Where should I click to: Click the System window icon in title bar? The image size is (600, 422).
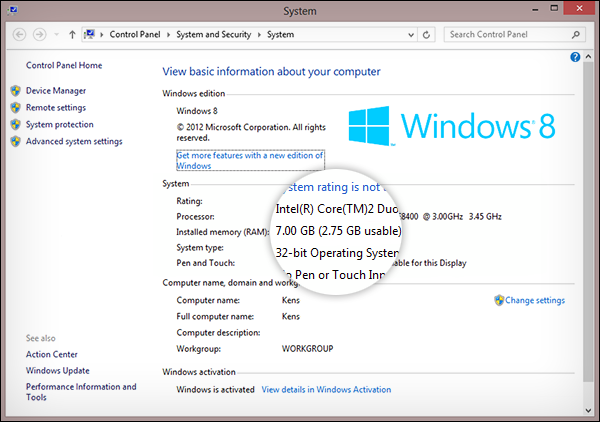coord(12,10)
